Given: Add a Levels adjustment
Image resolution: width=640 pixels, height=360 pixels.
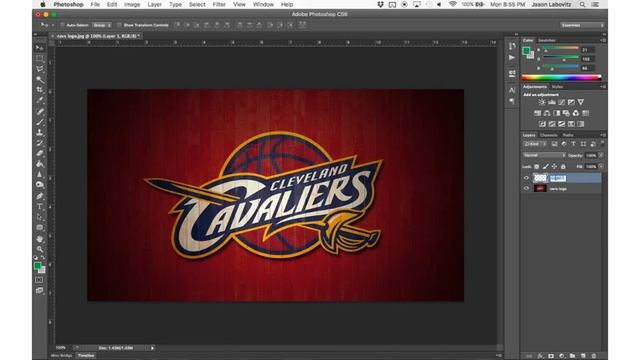Looking at the screenshot, I should pos(552,102).
